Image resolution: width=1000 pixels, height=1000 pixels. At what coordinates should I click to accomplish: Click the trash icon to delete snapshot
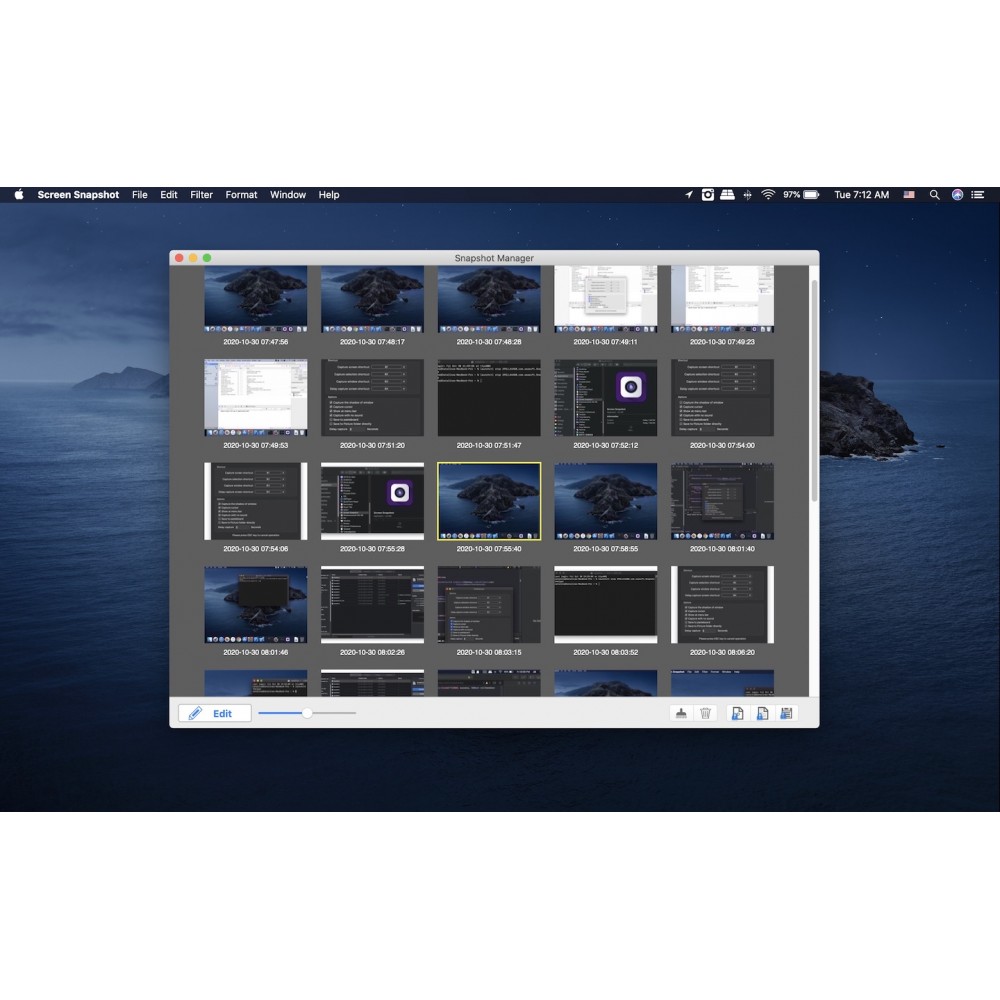point(706,713)
